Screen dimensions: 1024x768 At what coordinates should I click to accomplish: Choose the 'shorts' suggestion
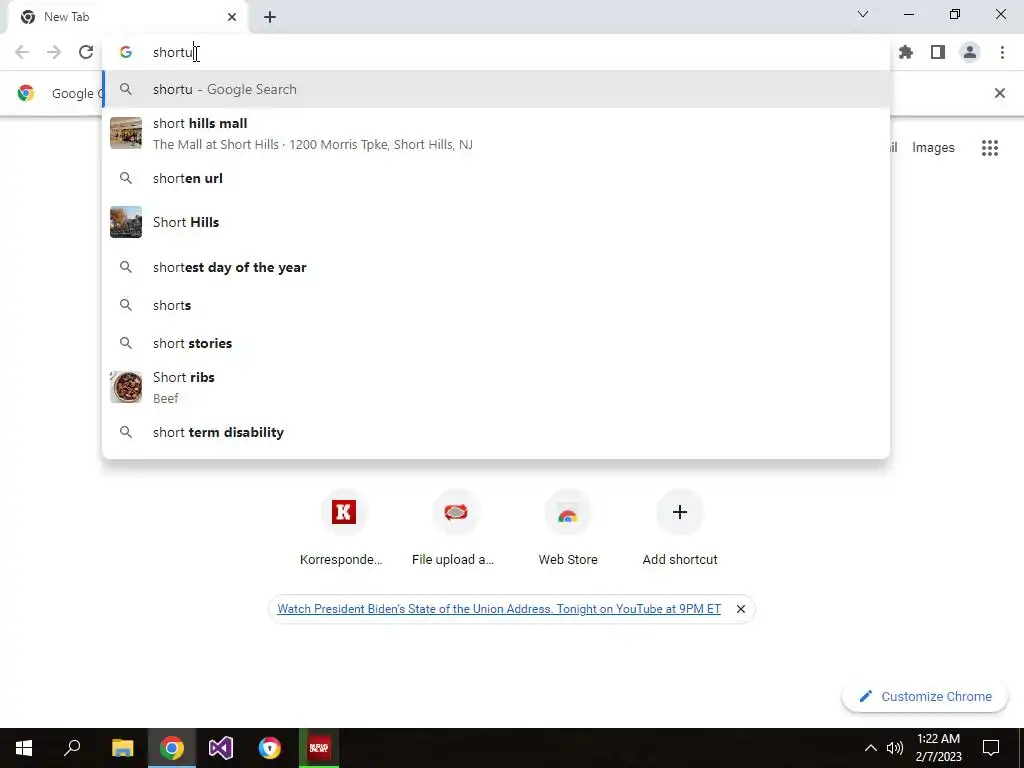[496, 305]
